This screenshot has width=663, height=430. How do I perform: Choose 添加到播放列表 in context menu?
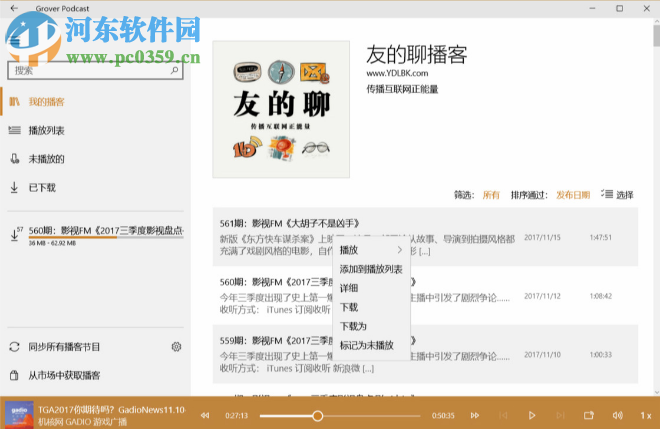[x=371, y=269]
